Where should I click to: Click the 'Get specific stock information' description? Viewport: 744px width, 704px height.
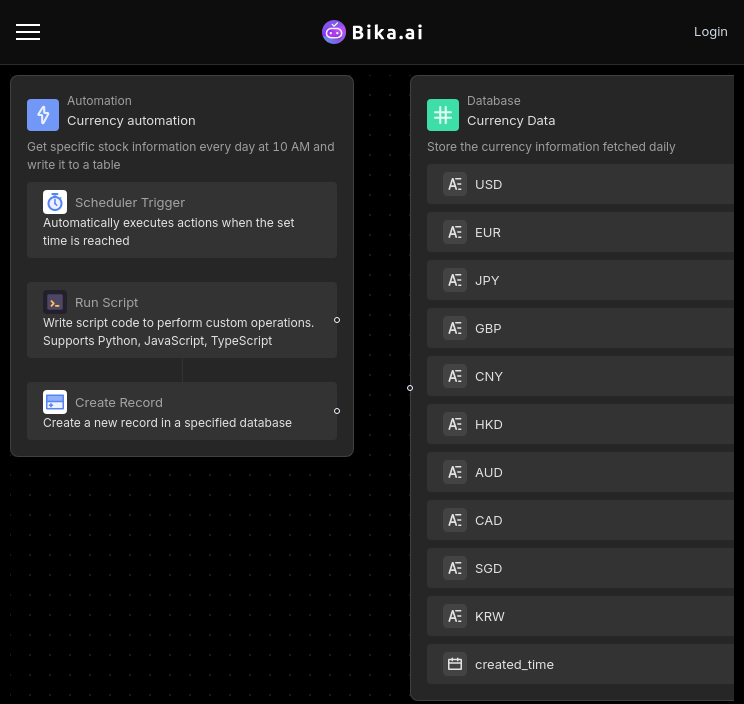point(181,156)
